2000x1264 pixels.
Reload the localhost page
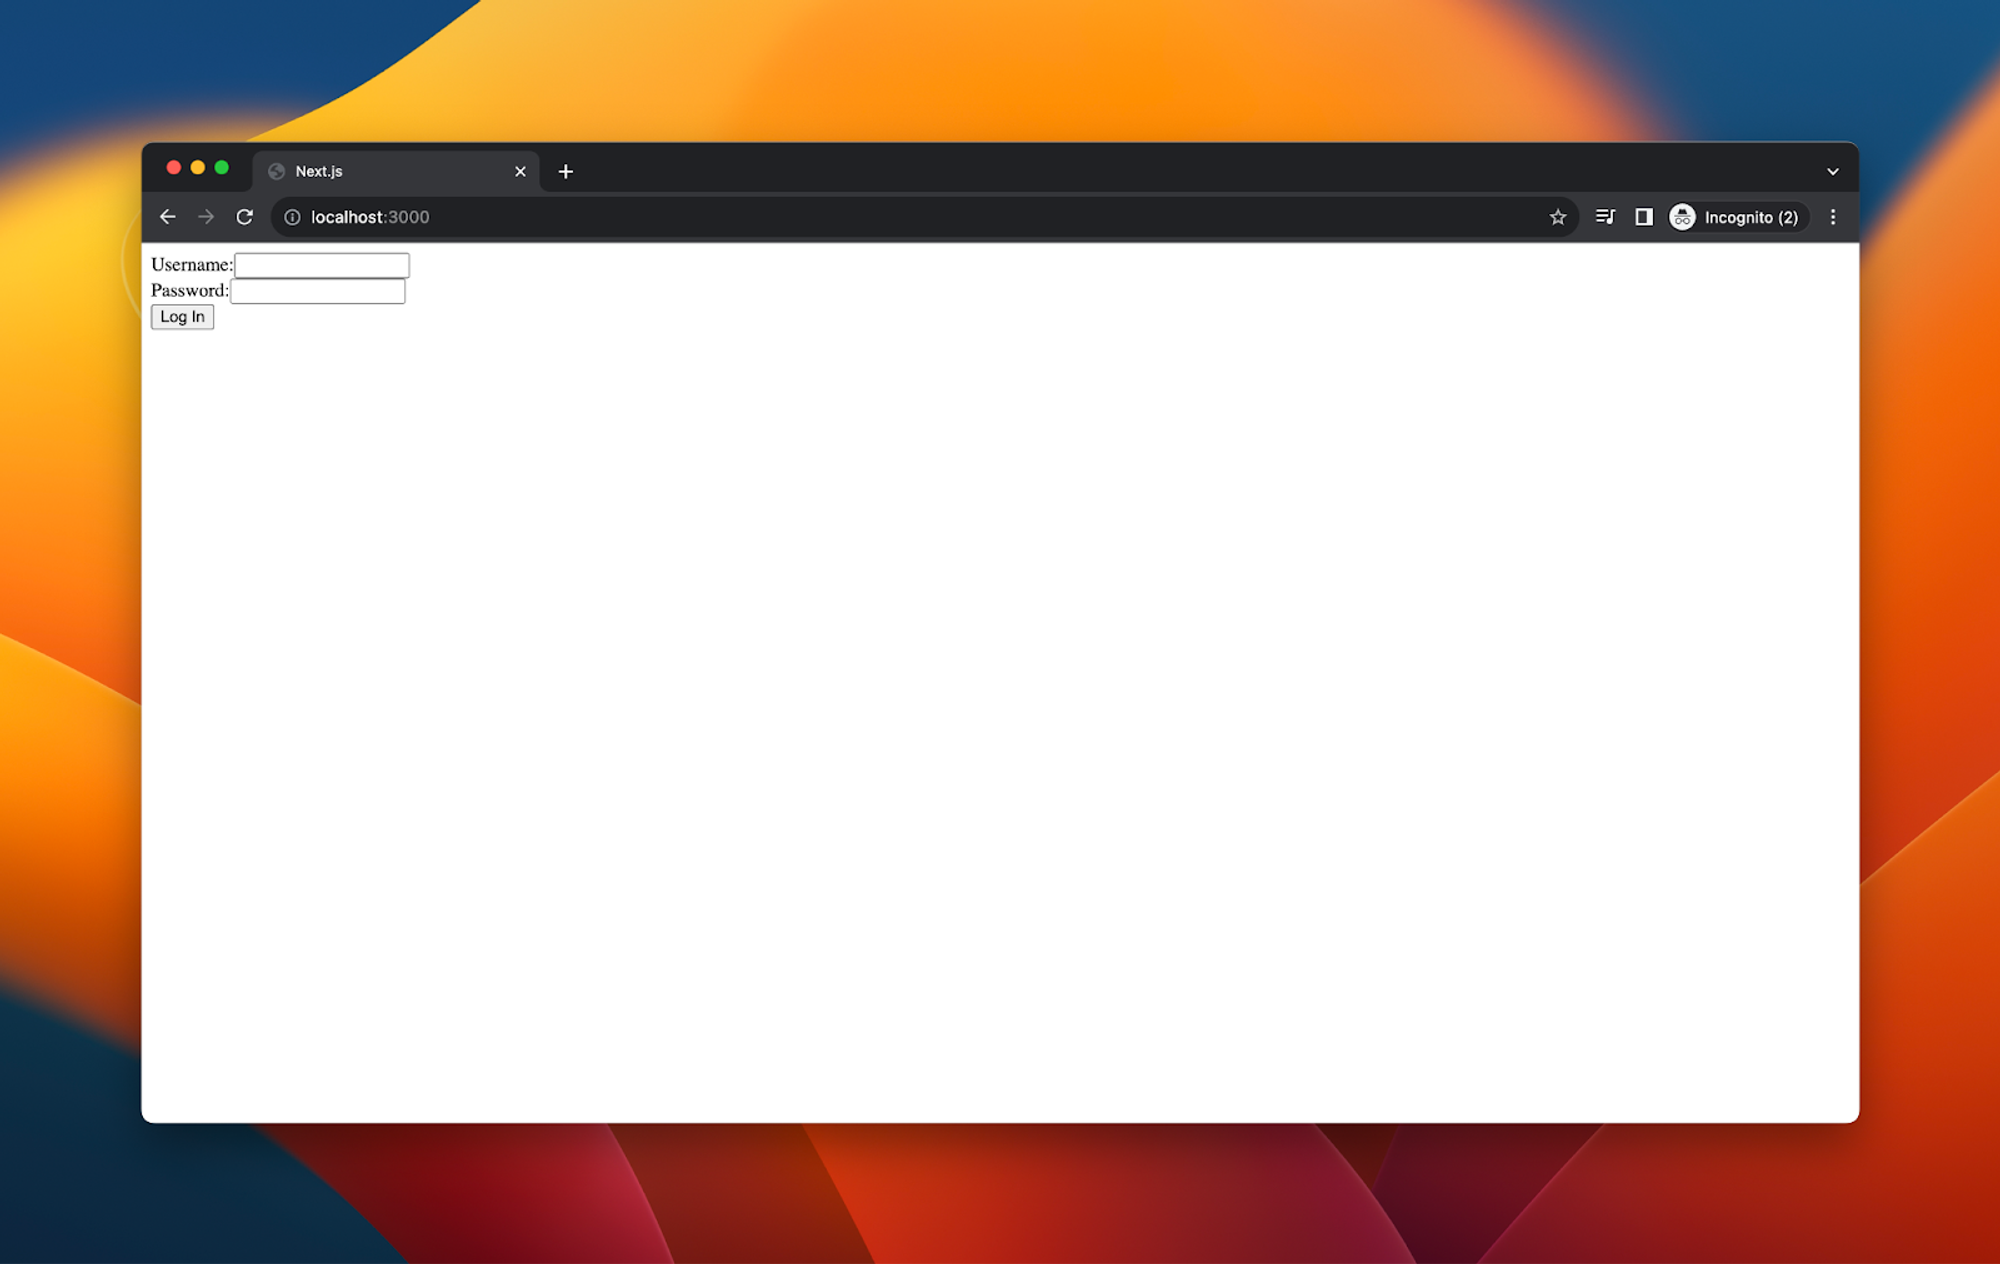click(245, 217)
